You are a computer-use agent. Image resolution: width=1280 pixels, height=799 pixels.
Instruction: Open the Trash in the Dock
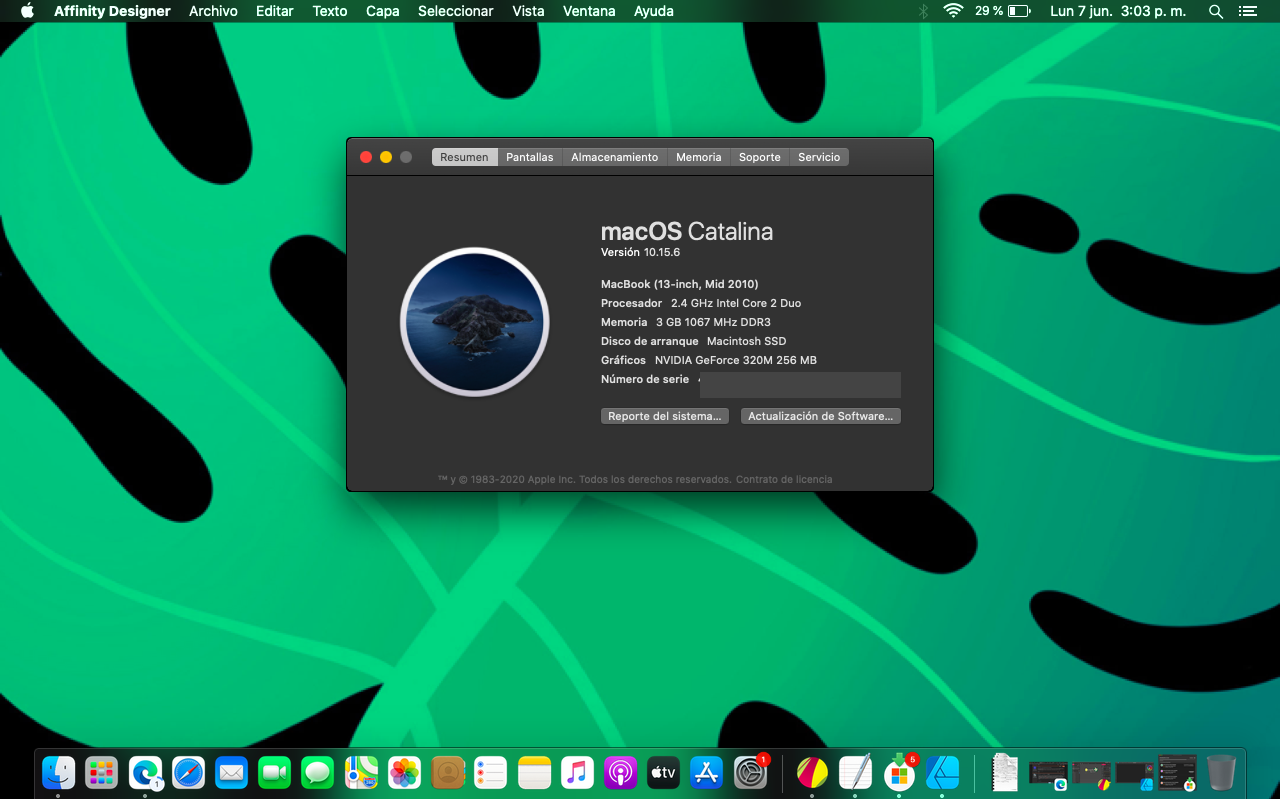pyautogui.click(x=1221, y=772)
